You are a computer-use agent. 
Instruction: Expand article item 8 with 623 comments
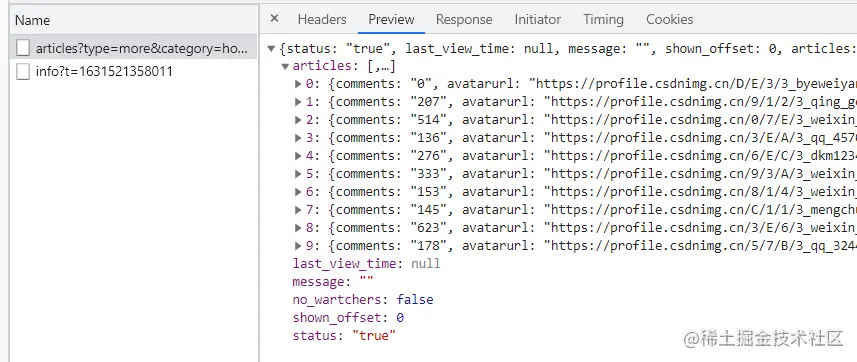click(x=298, y=227)
